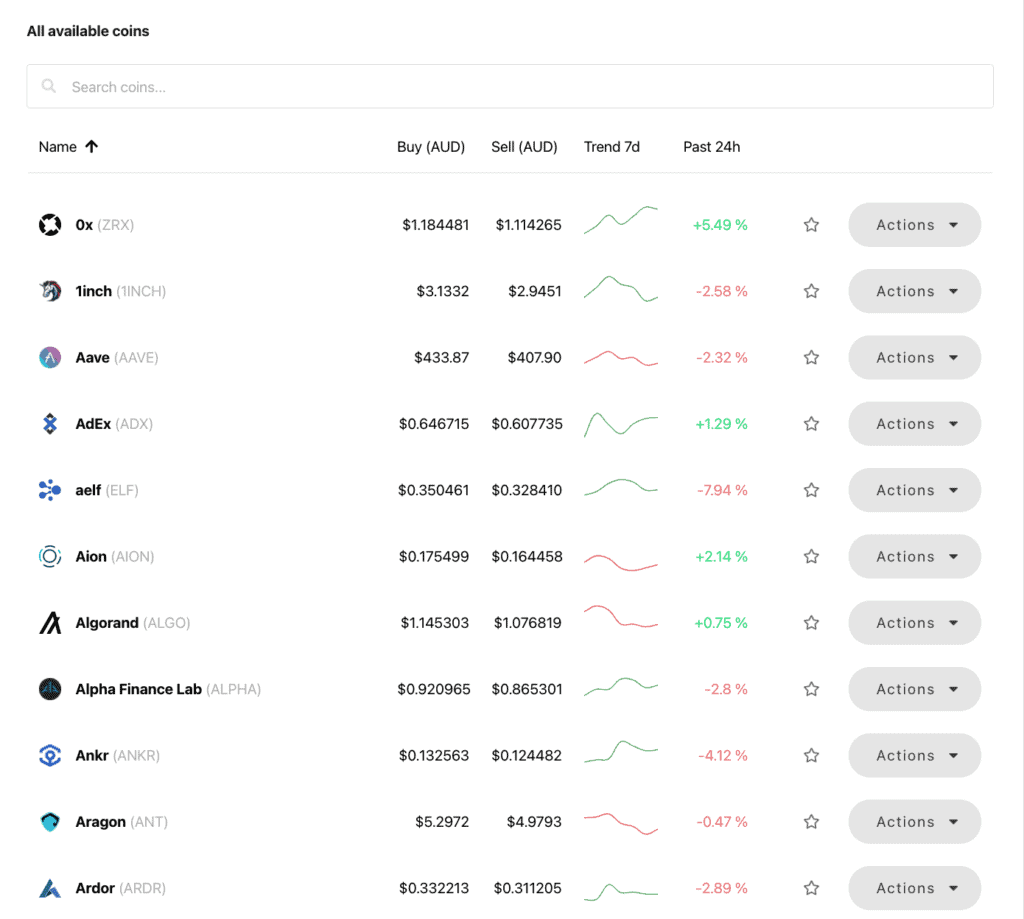
Task: Click the Ardor coin name
Action: [x=95, y=888]
